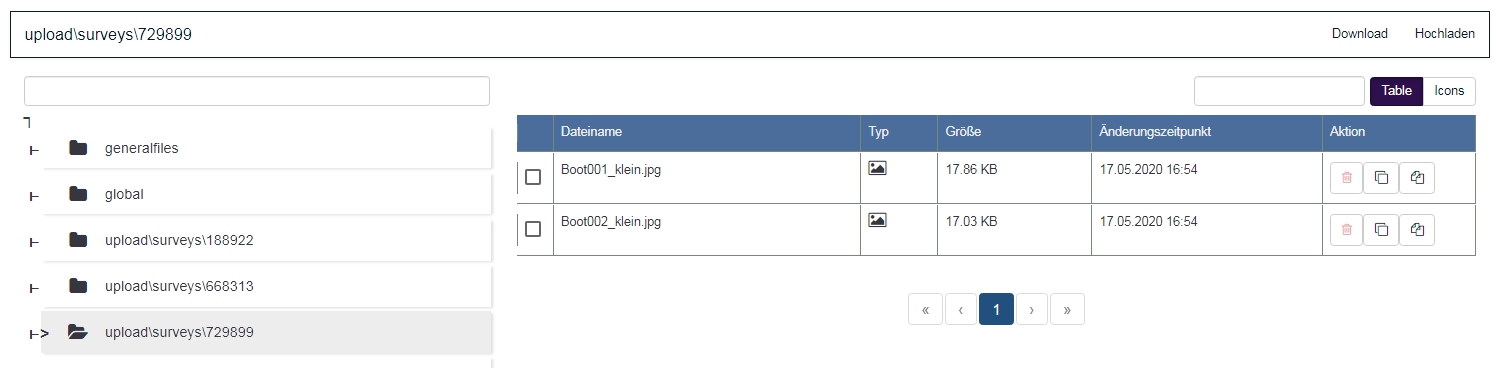Image resolution: width=1496 pixels, height=368 pixels.
Task: Copy the Boot002_klein.jpg file
Action: pyautogui.click(x=1381, y=229)
